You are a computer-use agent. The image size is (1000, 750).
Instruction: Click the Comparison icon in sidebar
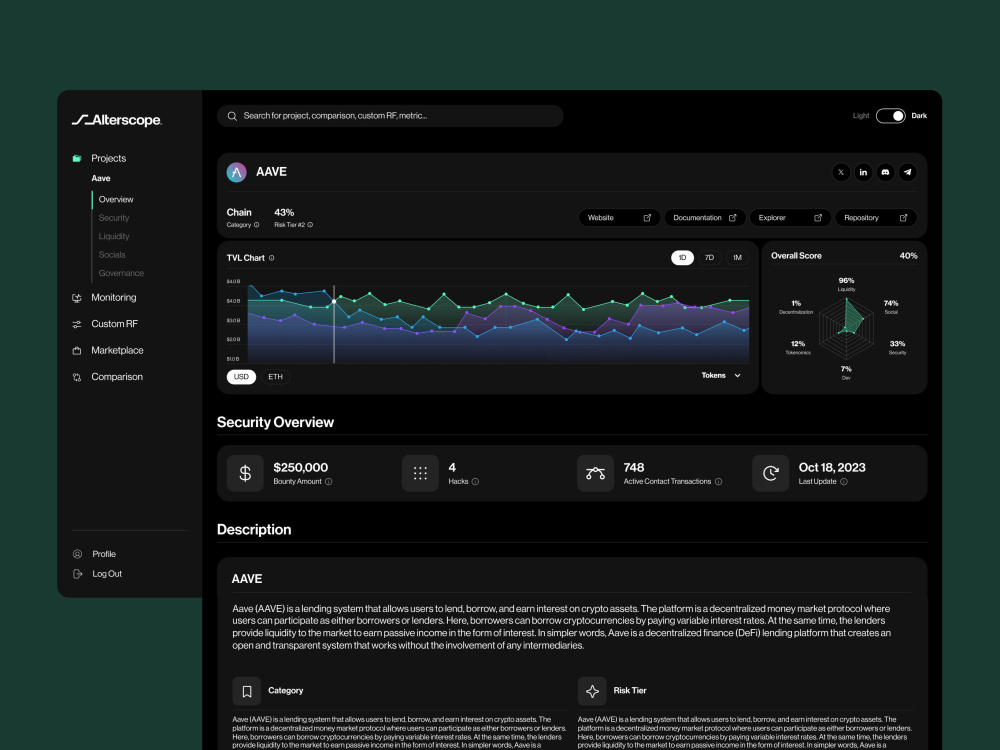pyautogui.click(x=77, y=377)
